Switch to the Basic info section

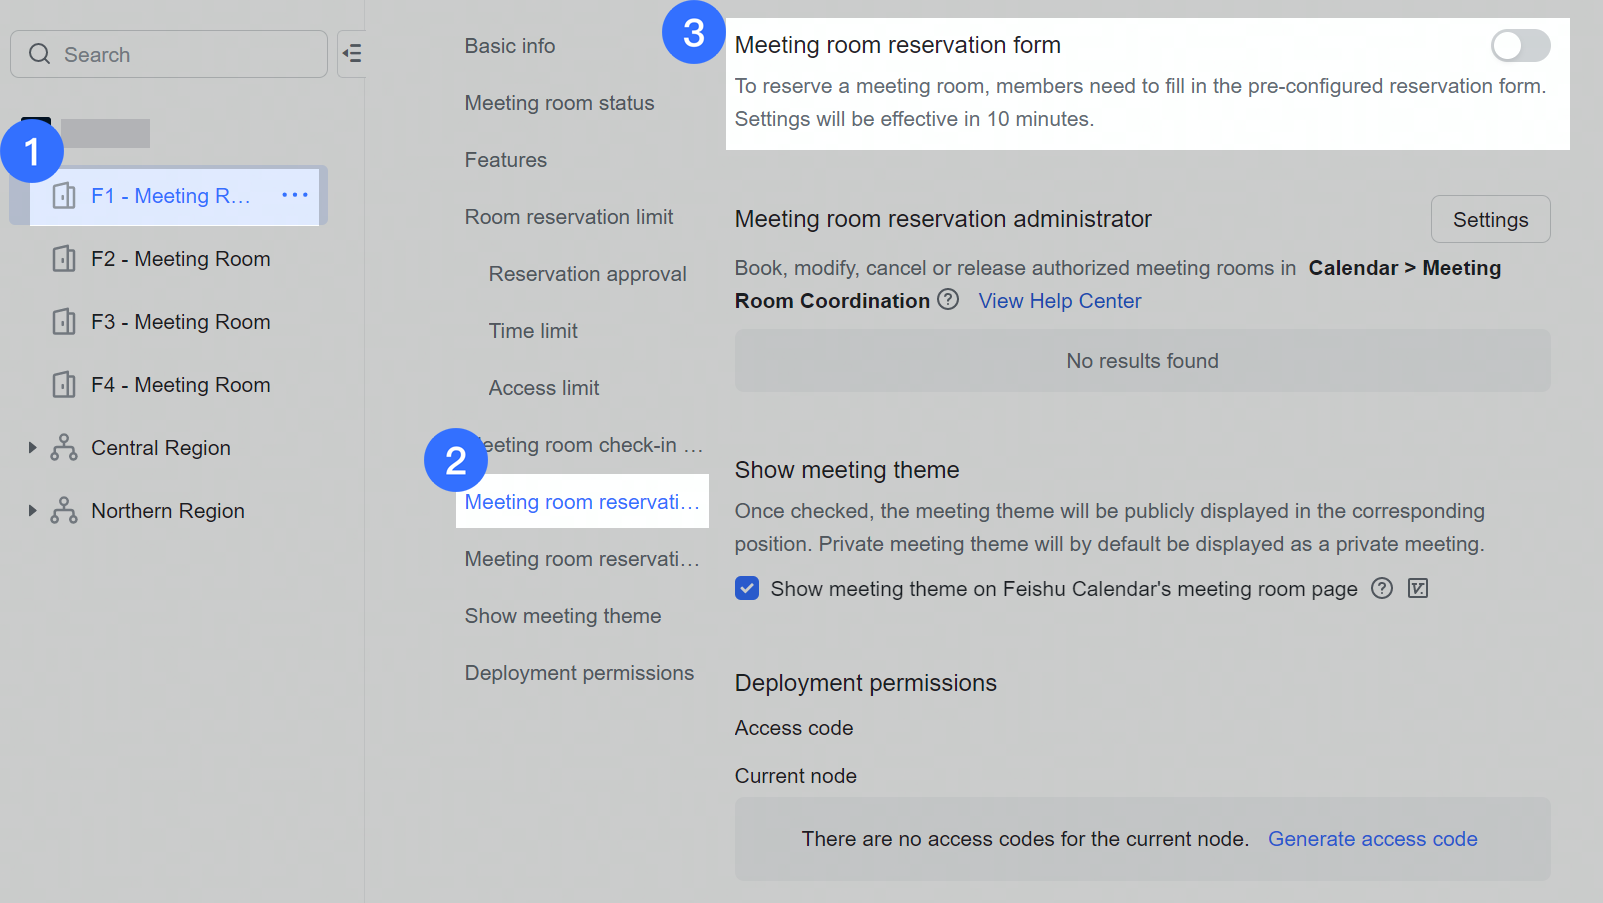point(510,45)
